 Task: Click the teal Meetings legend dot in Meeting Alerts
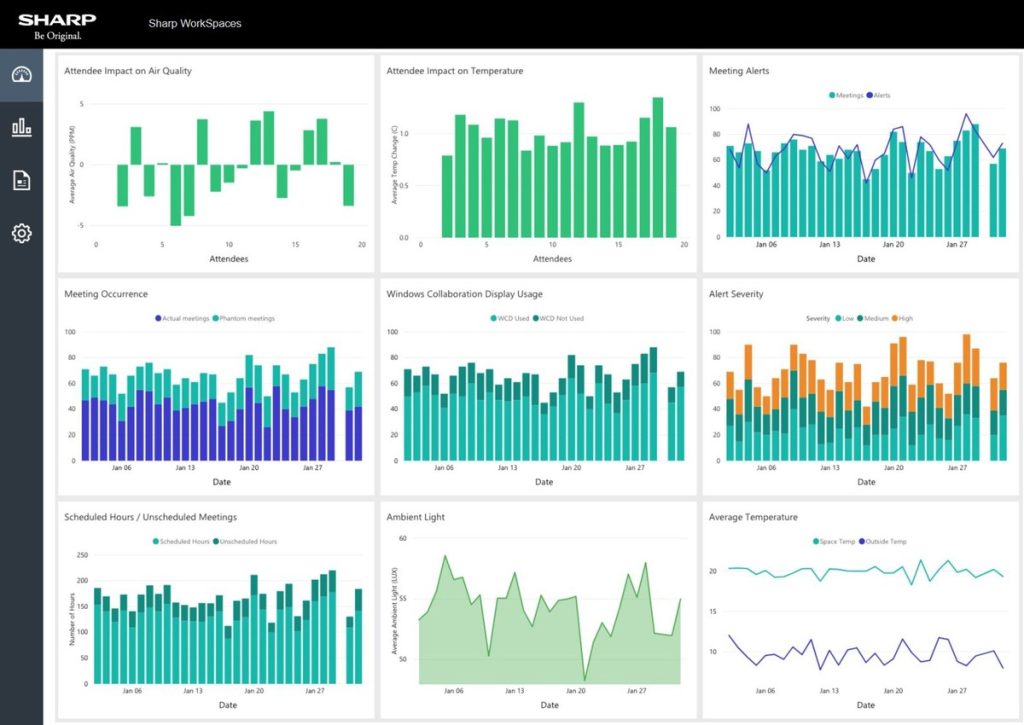tap(833, 94)
